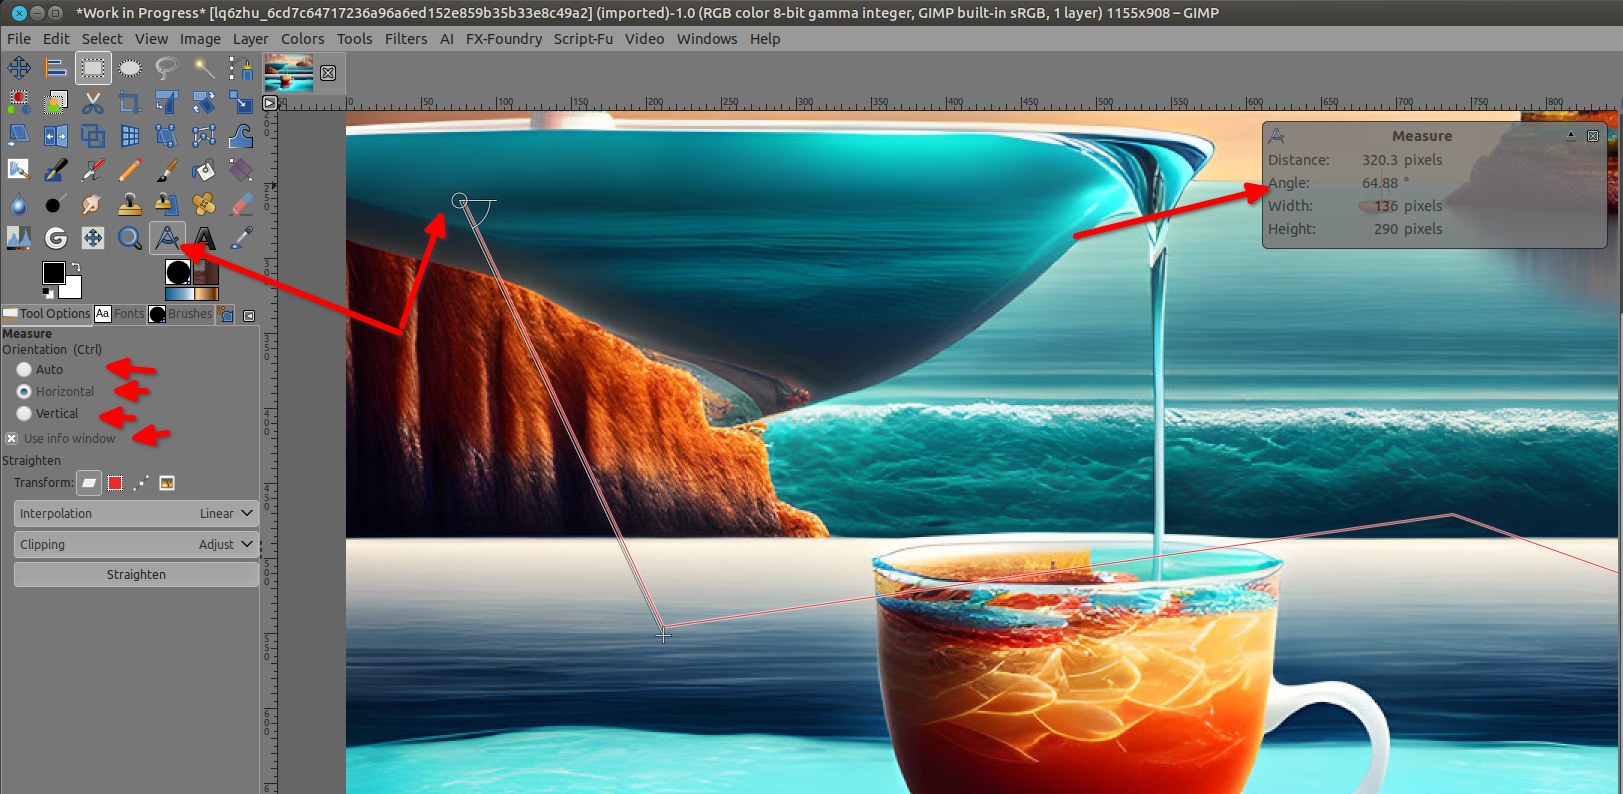This screenshot has height=794, width=1623.
Task: Open the tab configuration menu arrow
Action: pos(249,315)
